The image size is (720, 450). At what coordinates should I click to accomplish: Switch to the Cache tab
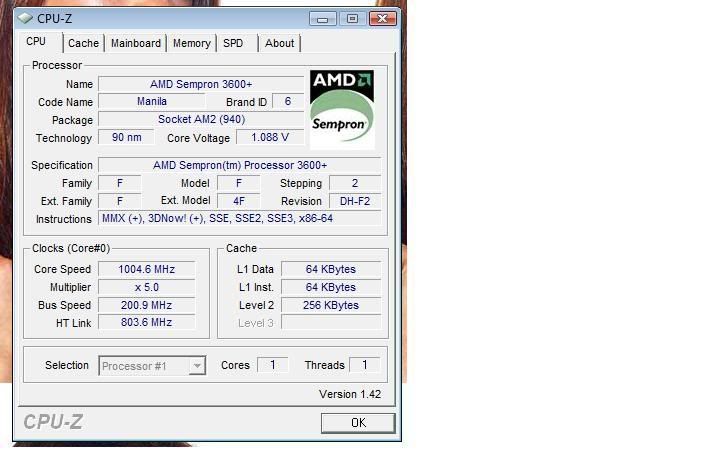83,43
